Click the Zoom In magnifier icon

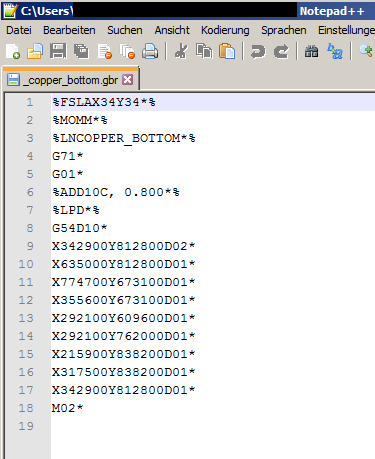[x=366, y=52]
